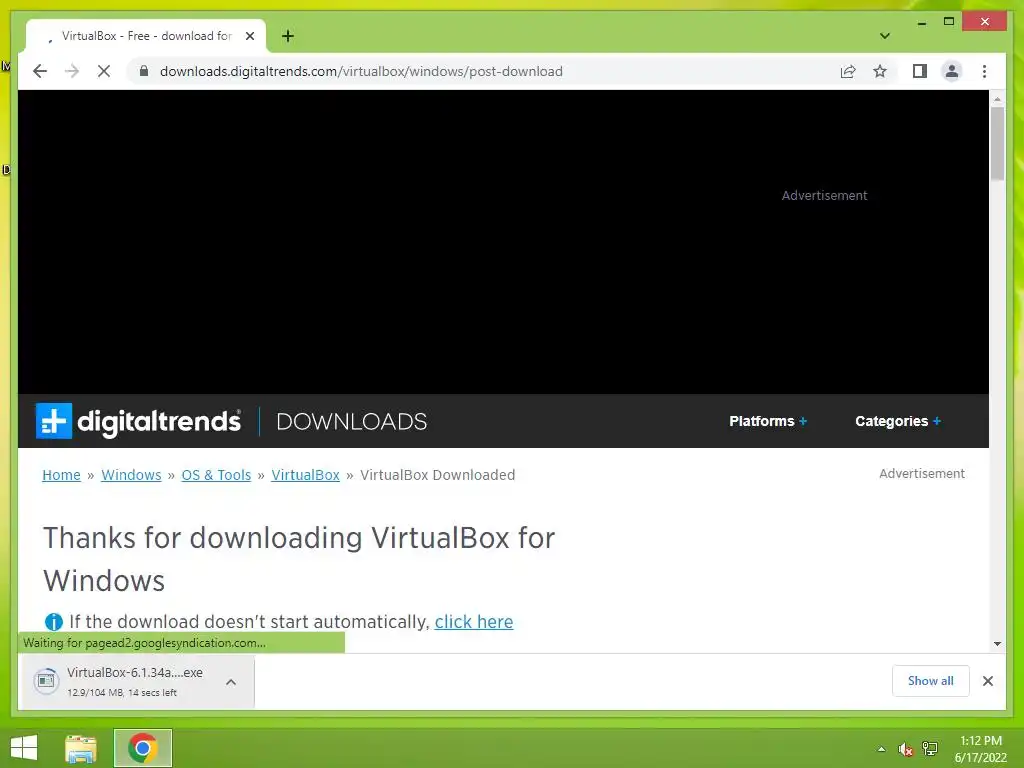1024x768 pixels.
Task: Show hidden system tray icons
Action: 881,749
